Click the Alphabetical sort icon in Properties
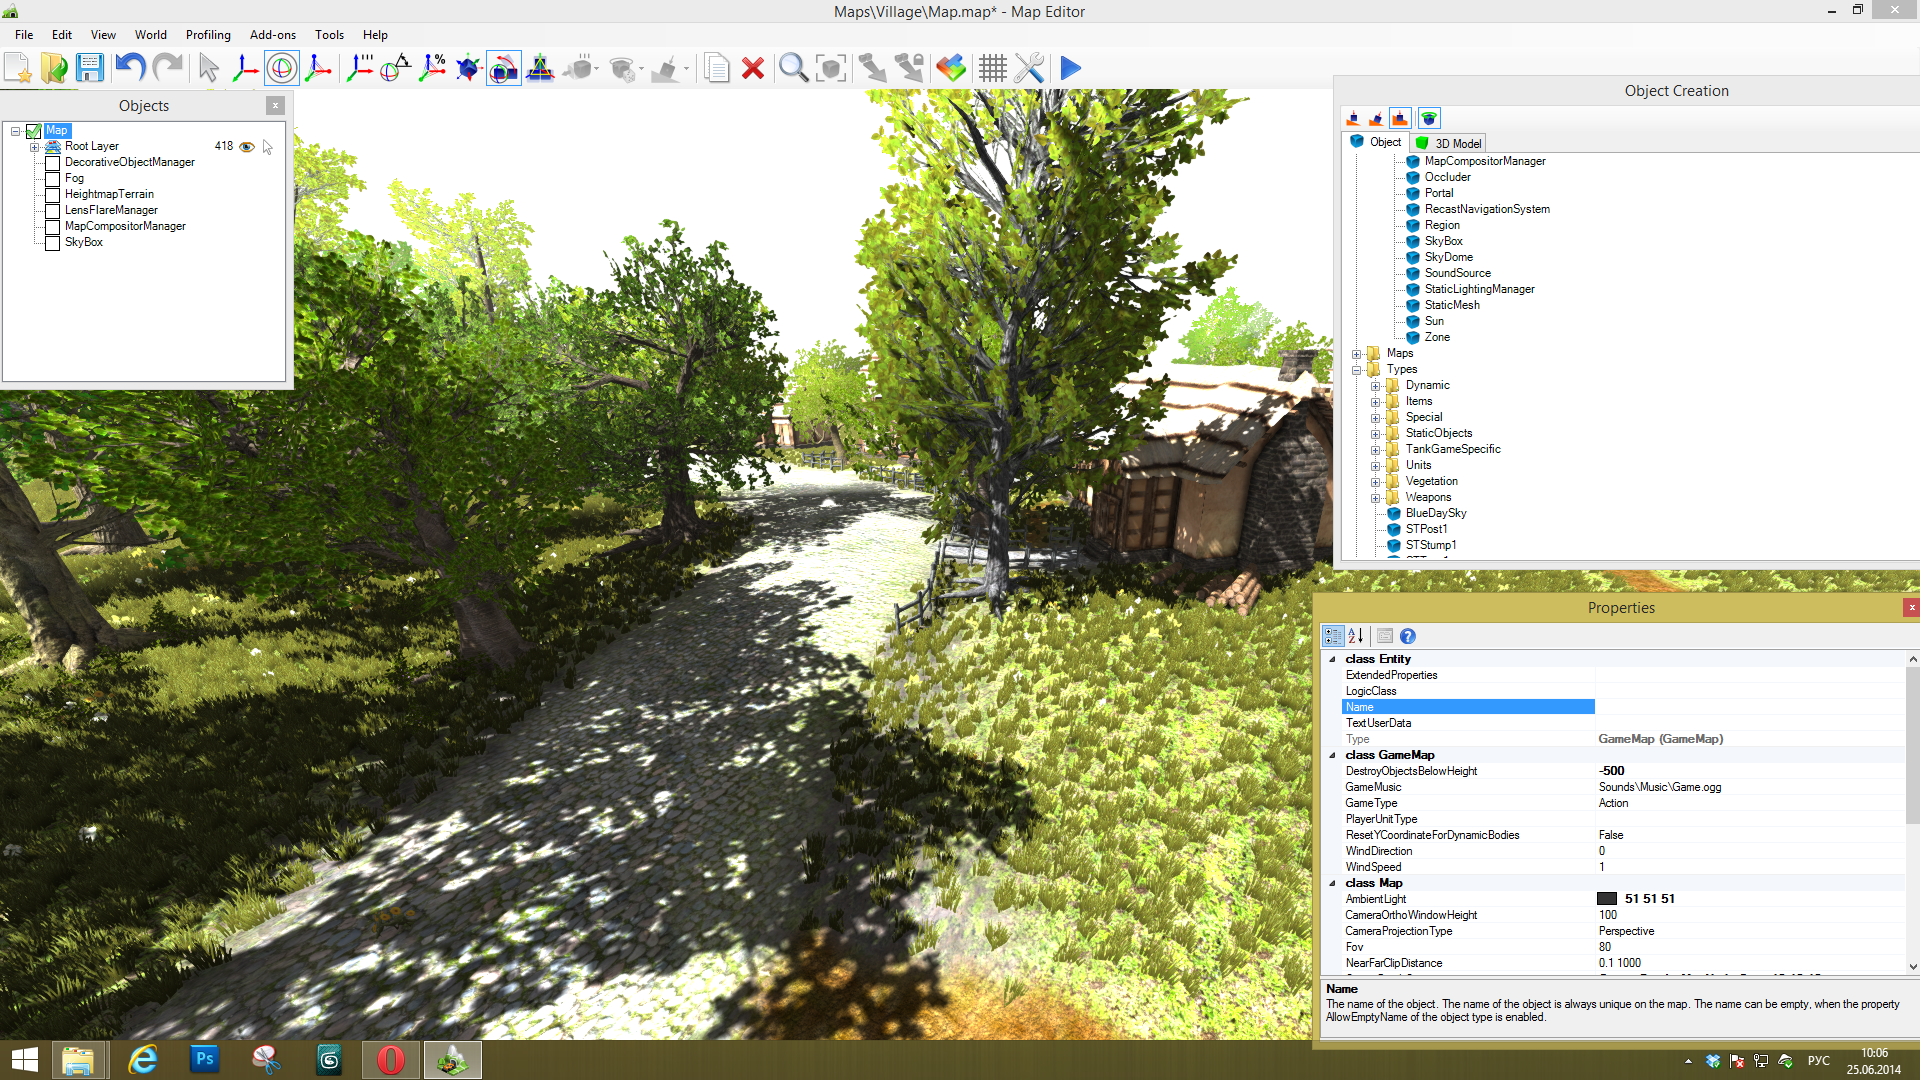The image size is (1920, 1080). tap(1356, 636)
